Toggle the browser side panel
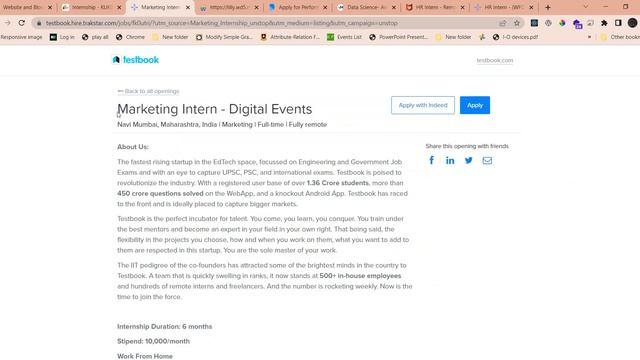 click(618, 23)
